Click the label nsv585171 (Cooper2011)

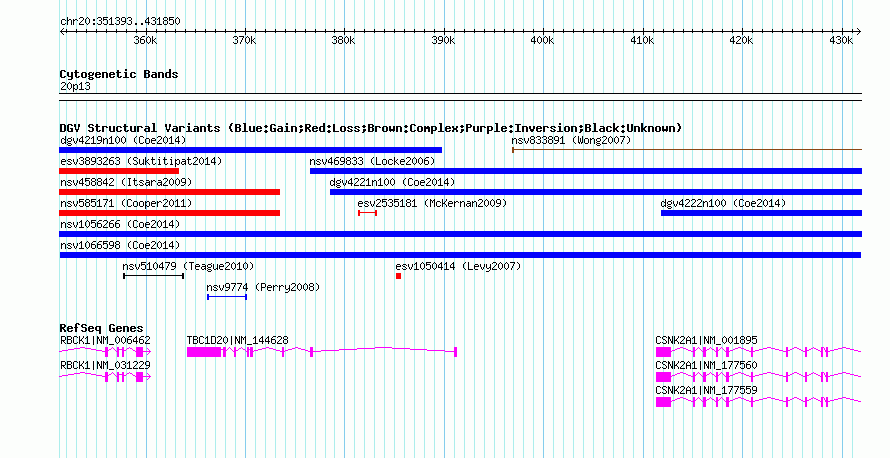click(126, 203)
